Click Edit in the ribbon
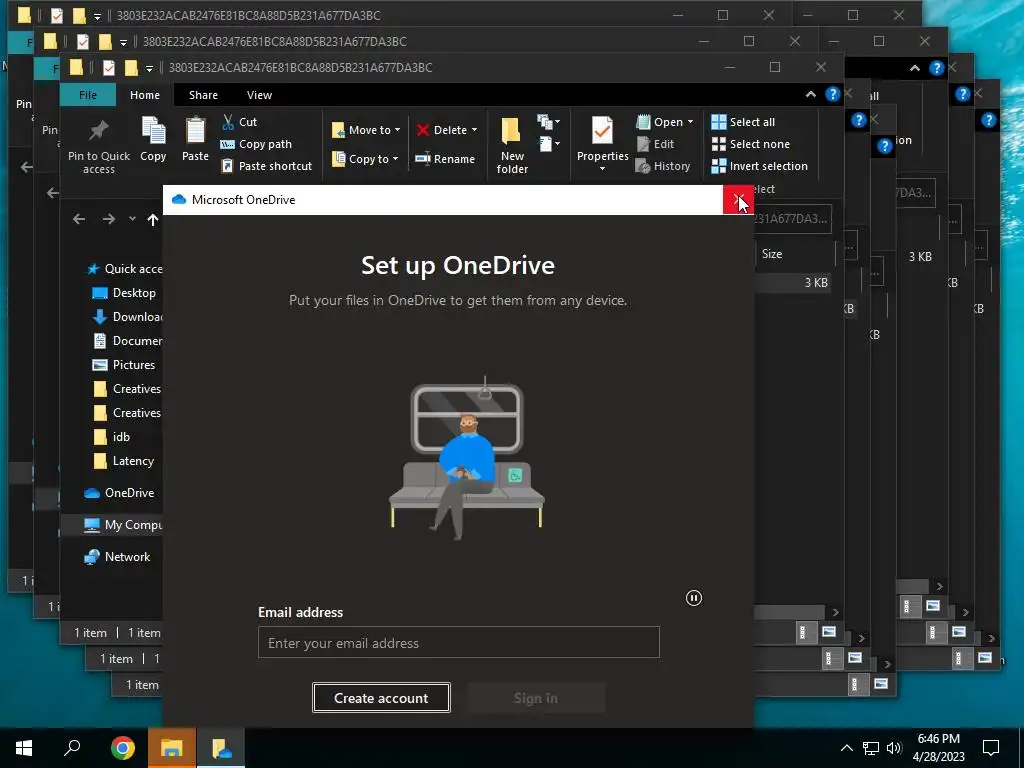Screen dimensions: 1024x768 pyautogui.click(x=655, y=144)
